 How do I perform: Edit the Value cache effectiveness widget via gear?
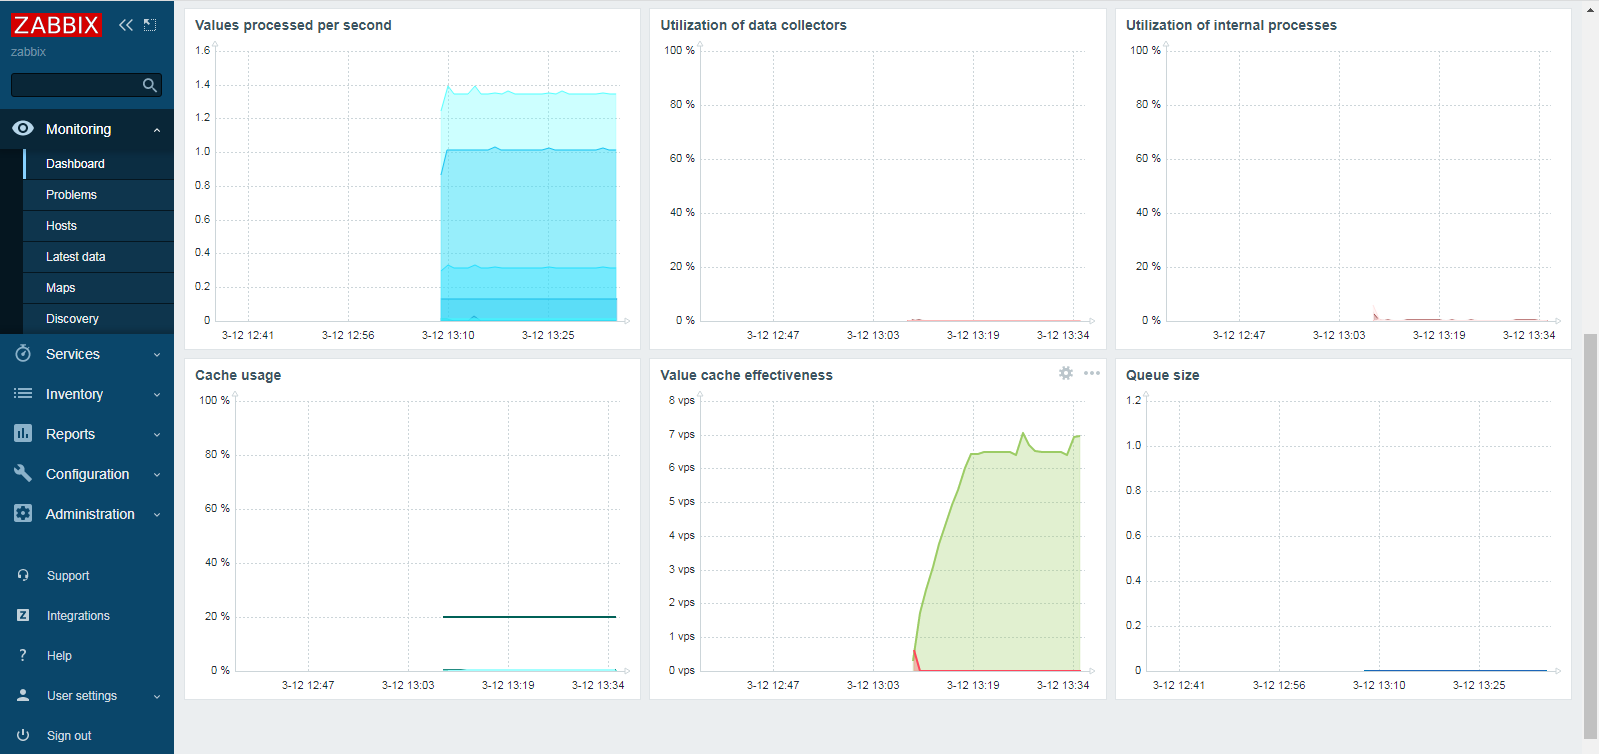tap(1066, 373)
